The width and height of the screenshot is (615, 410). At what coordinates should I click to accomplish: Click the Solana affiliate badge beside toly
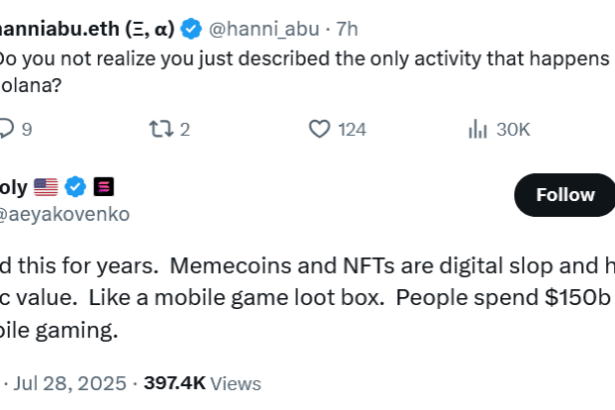pyautogui.click(x=103, y=186)
